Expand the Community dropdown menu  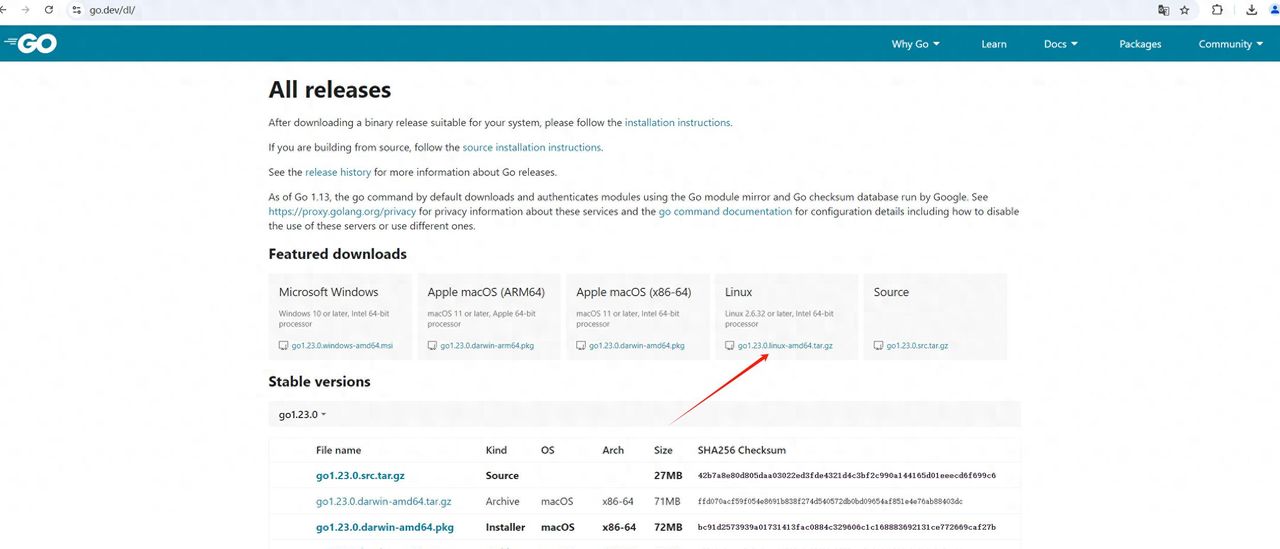1230,44
